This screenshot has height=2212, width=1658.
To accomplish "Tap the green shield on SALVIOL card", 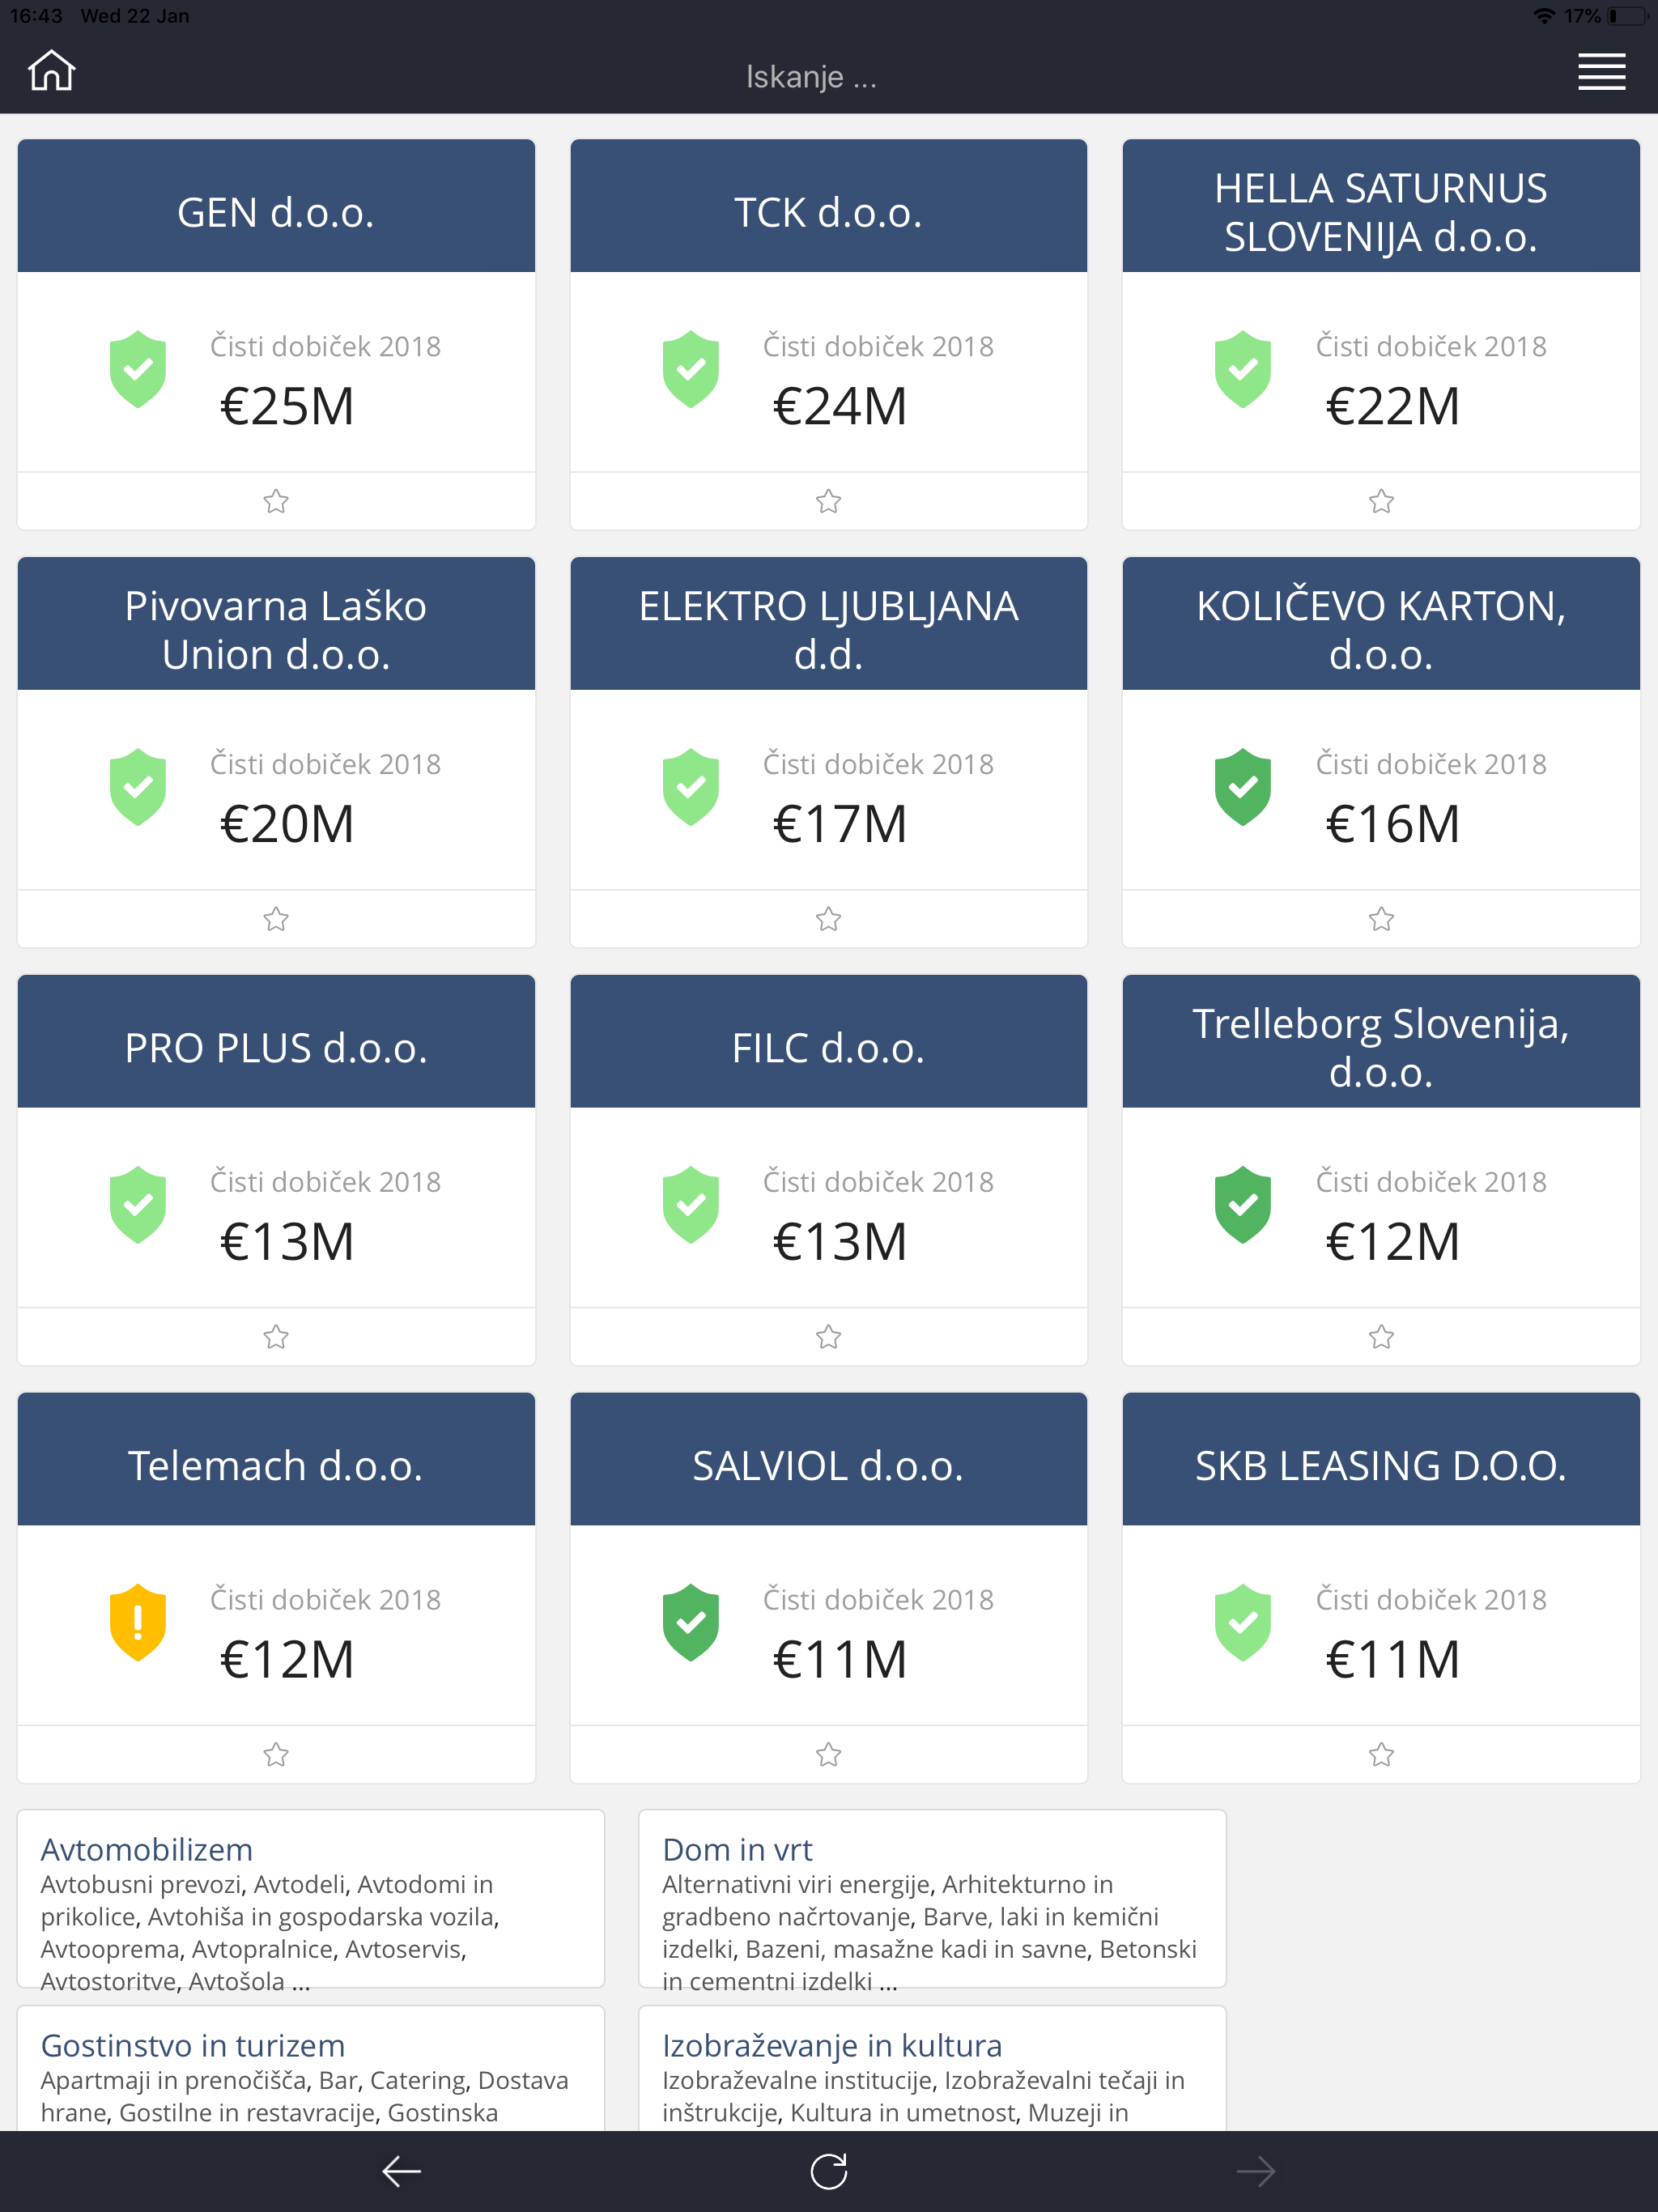I will (x=691, y=1622).
